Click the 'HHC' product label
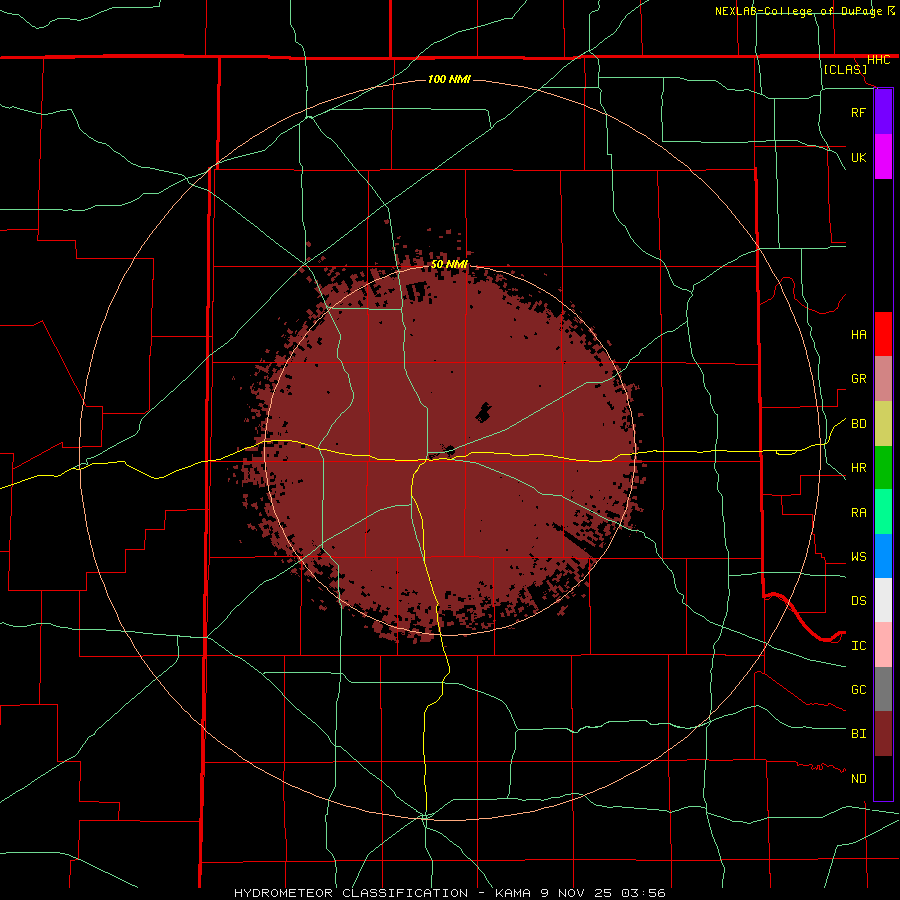 (x=878, y=60)
